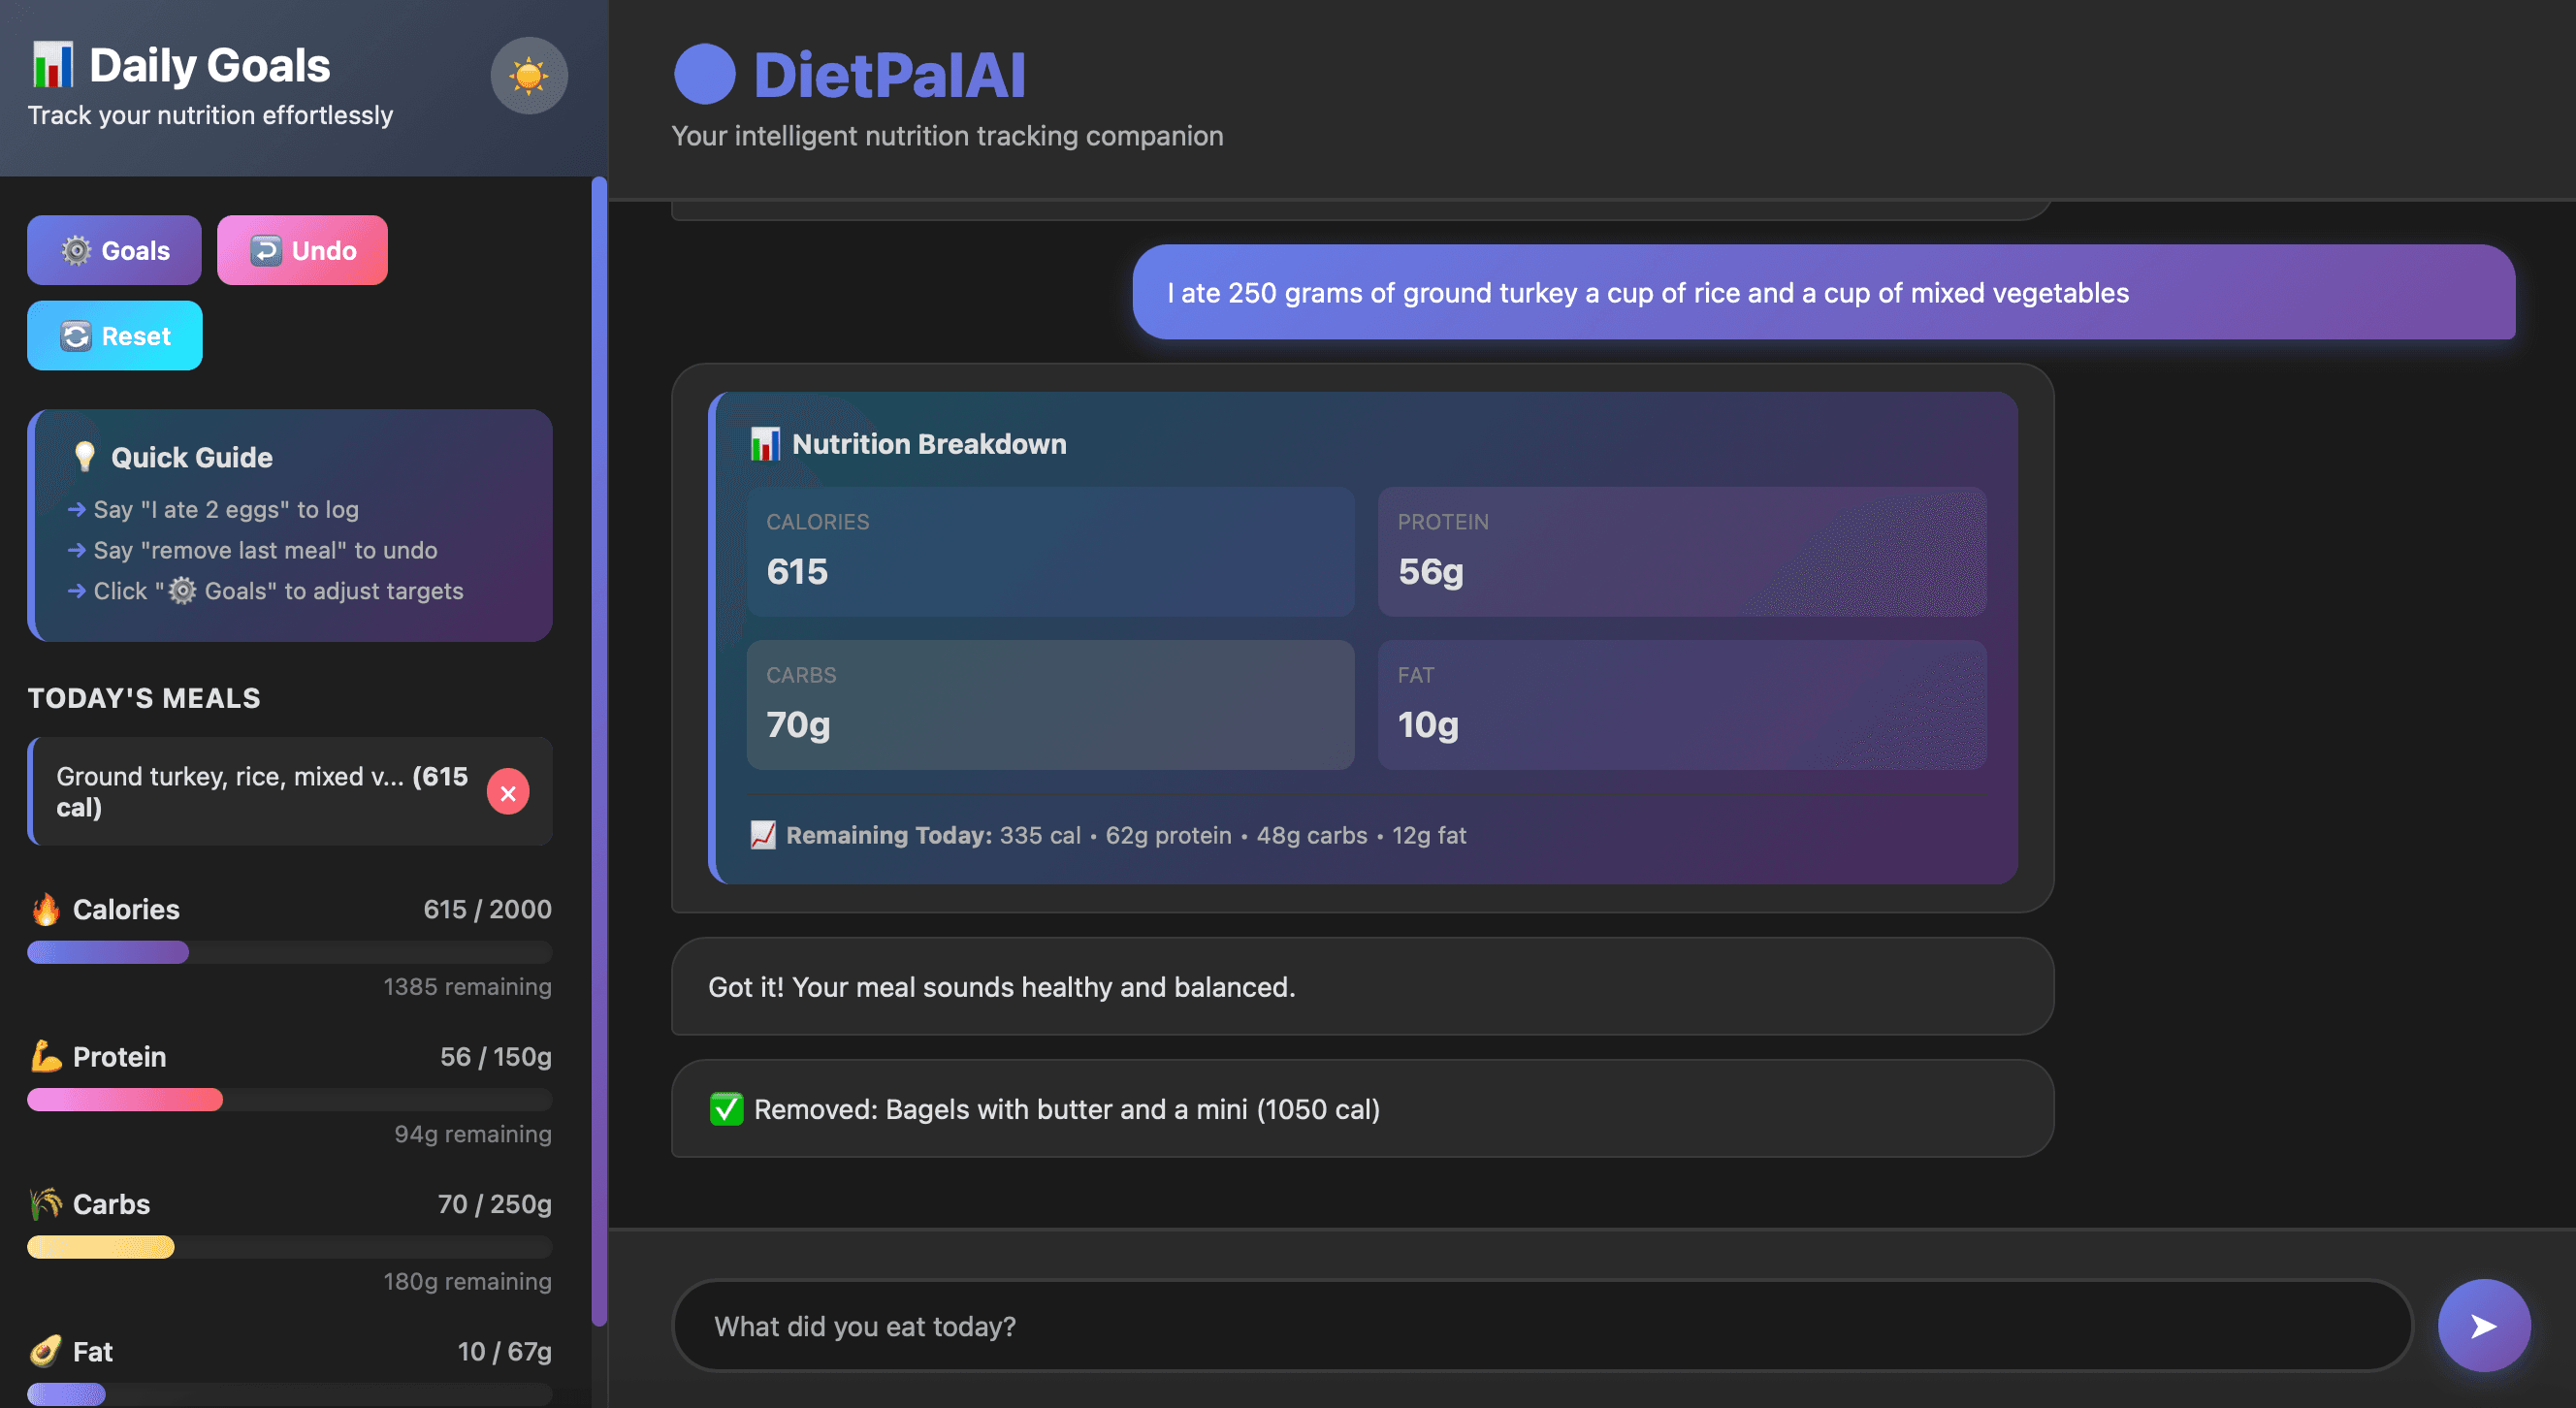Click the Goals button
This screenshot has width=2576, height=1408.
[x=114, y=250]
